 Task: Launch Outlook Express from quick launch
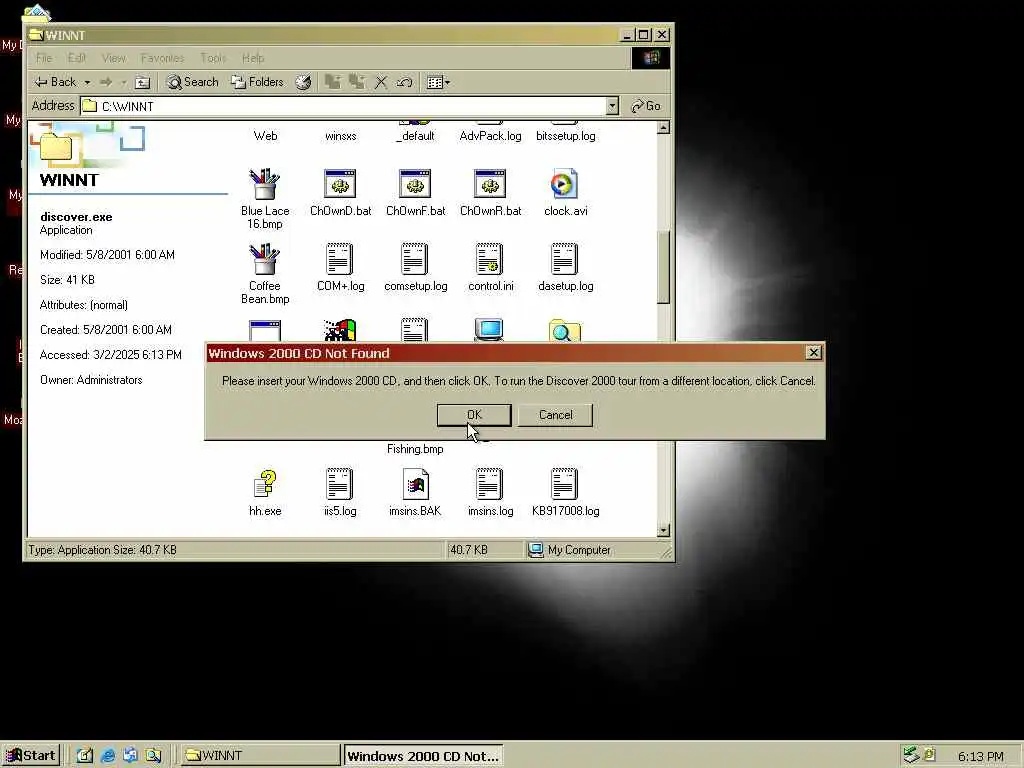tap(130, 756)
